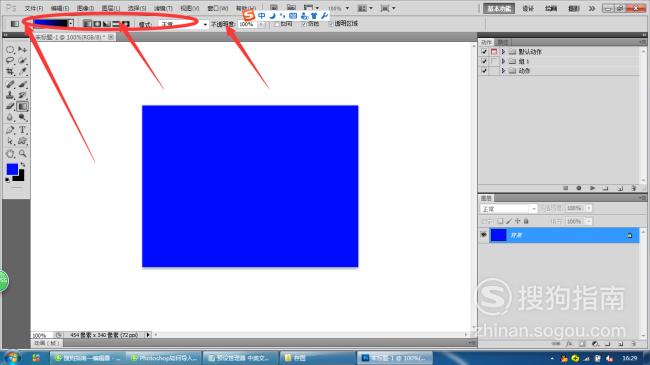Open the Edit menu
Screen dimensions: 650x365
pyautogui.click(x=60, y=8)
